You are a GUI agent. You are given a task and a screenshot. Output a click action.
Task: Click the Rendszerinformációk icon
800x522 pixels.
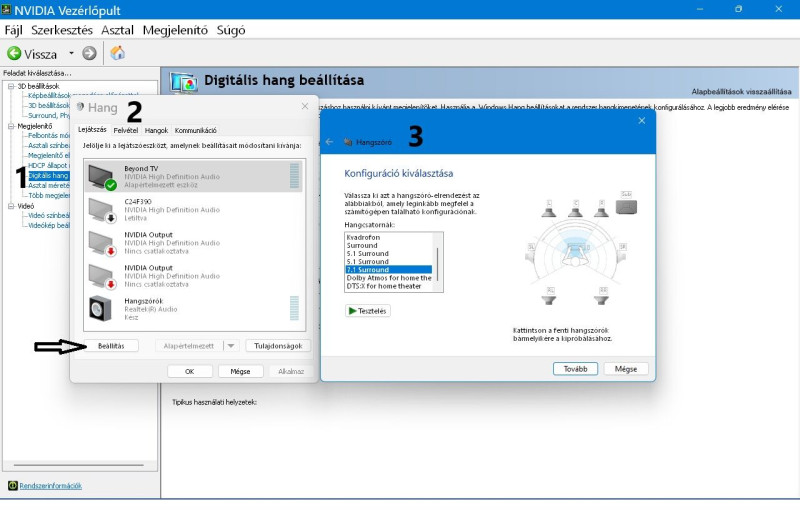point(13,486)
